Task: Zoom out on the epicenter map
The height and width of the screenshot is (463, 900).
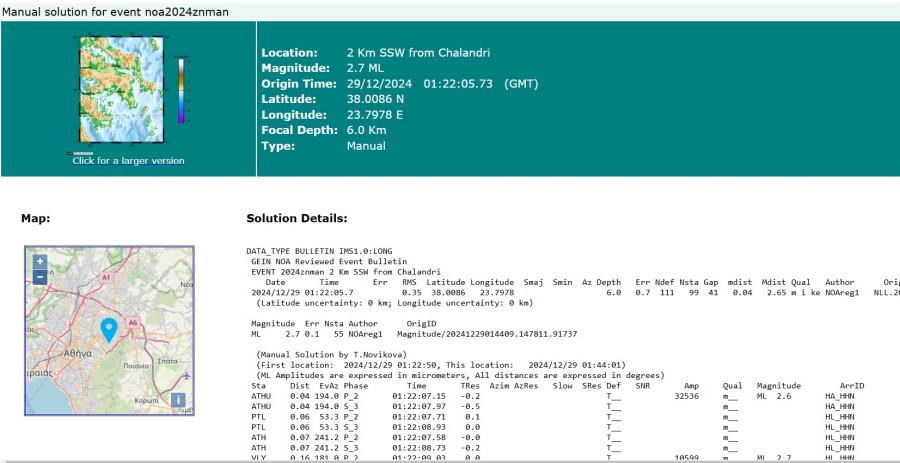Action: [40, 277]
